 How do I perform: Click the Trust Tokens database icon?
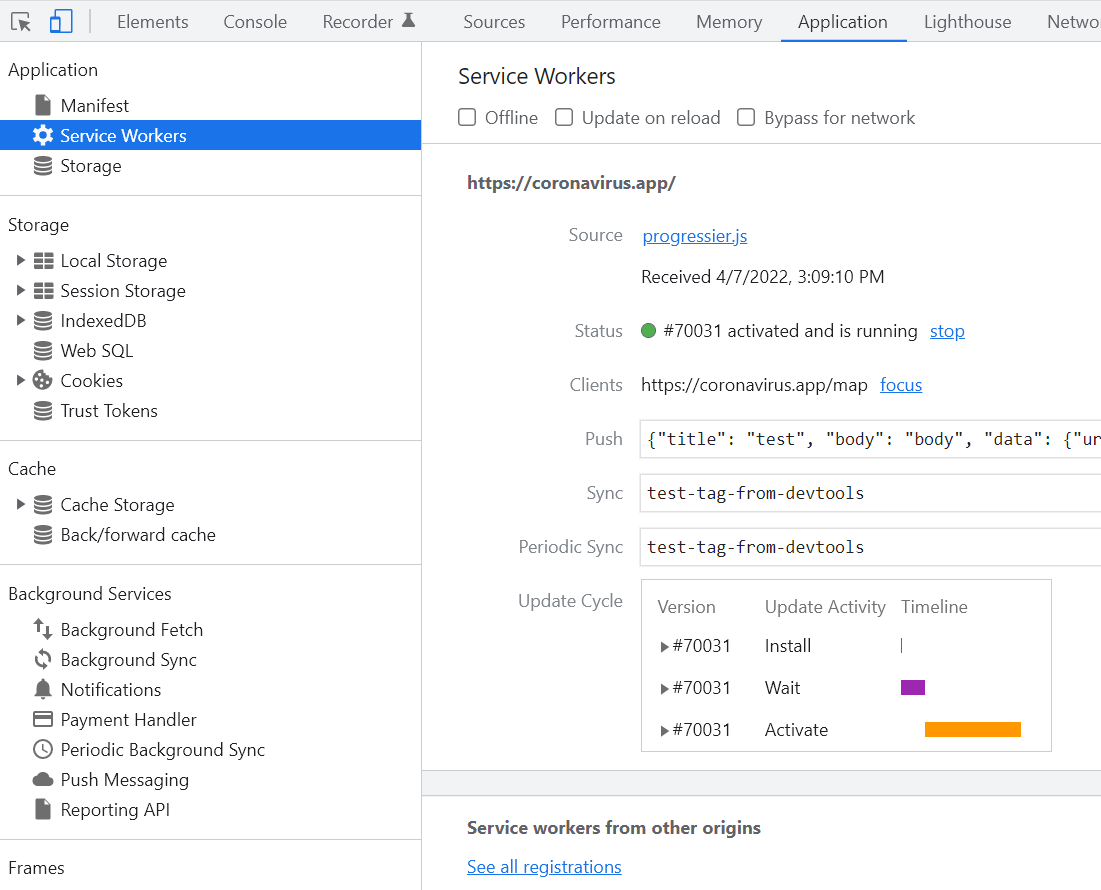pyautogui.click(x=43, y=411)
